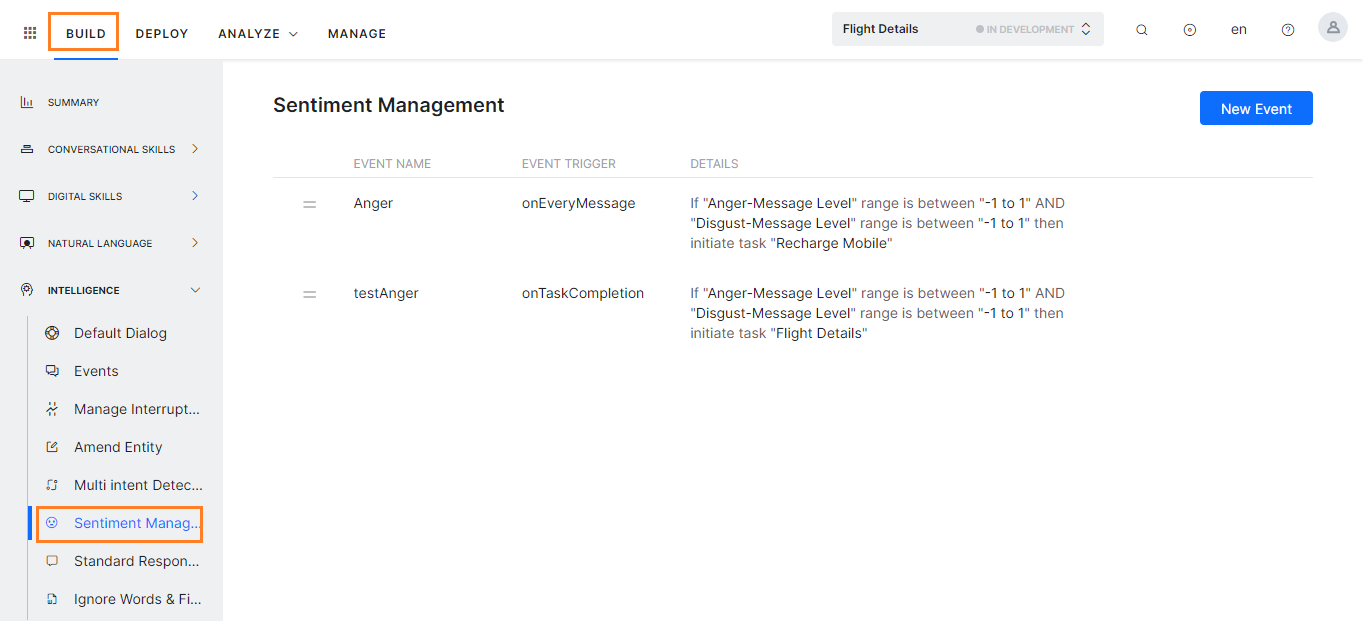The width and height of the screenshot is (1363, 621).
Task: Click the Default Dialog icon
Action: point(51,332)
